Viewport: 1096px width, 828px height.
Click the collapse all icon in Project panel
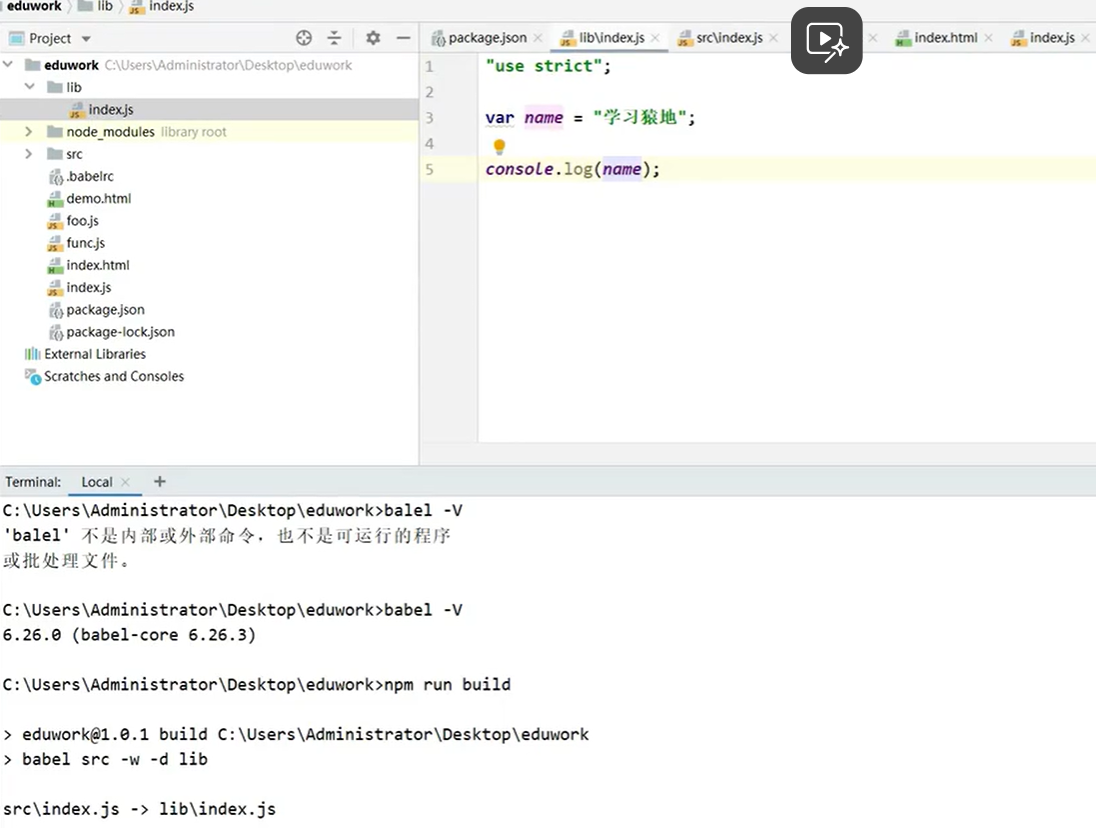point(334,38)
